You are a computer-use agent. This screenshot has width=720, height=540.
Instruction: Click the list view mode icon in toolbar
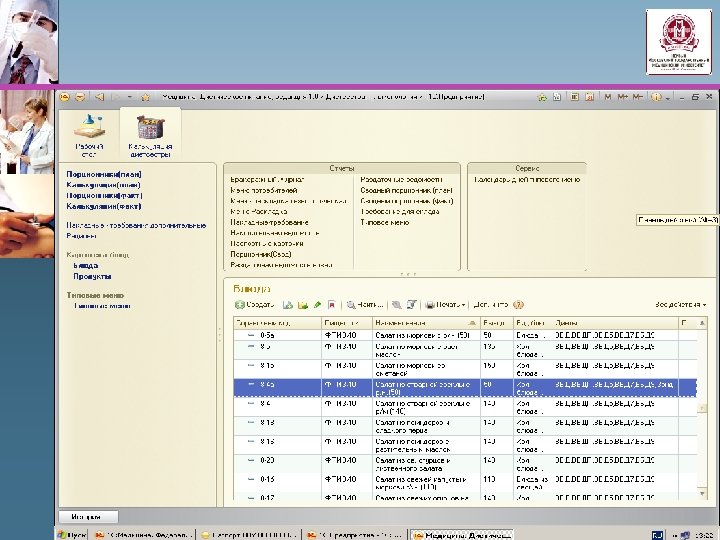tap(412, 305)
